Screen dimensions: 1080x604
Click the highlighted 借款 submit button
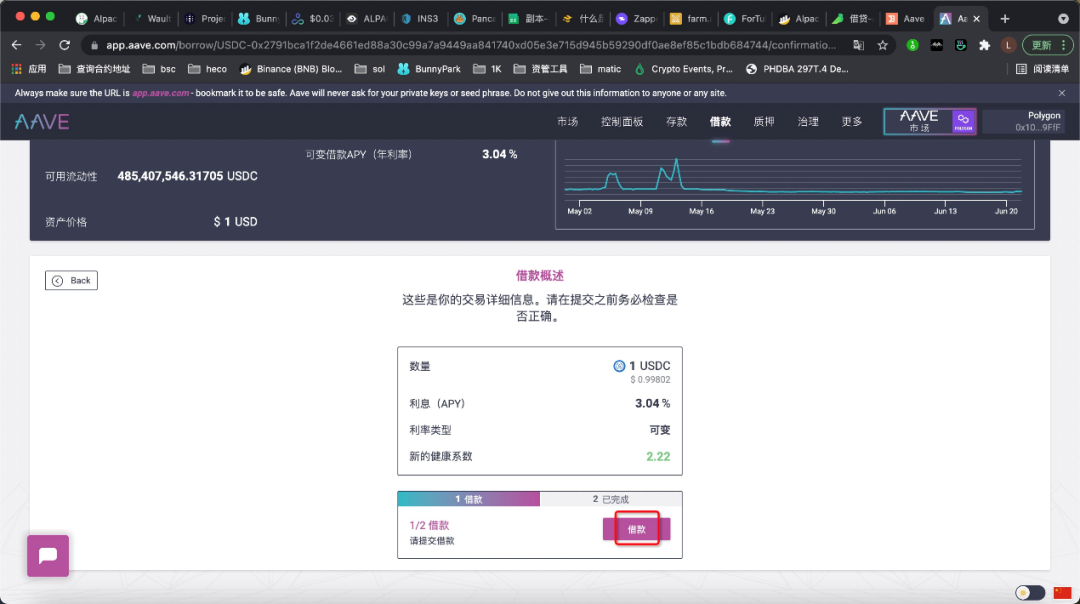(637, 529)
